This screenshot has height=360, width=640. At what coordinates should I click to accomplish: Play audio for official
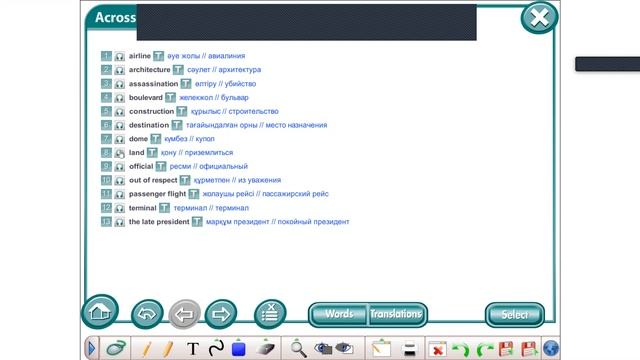119,167
